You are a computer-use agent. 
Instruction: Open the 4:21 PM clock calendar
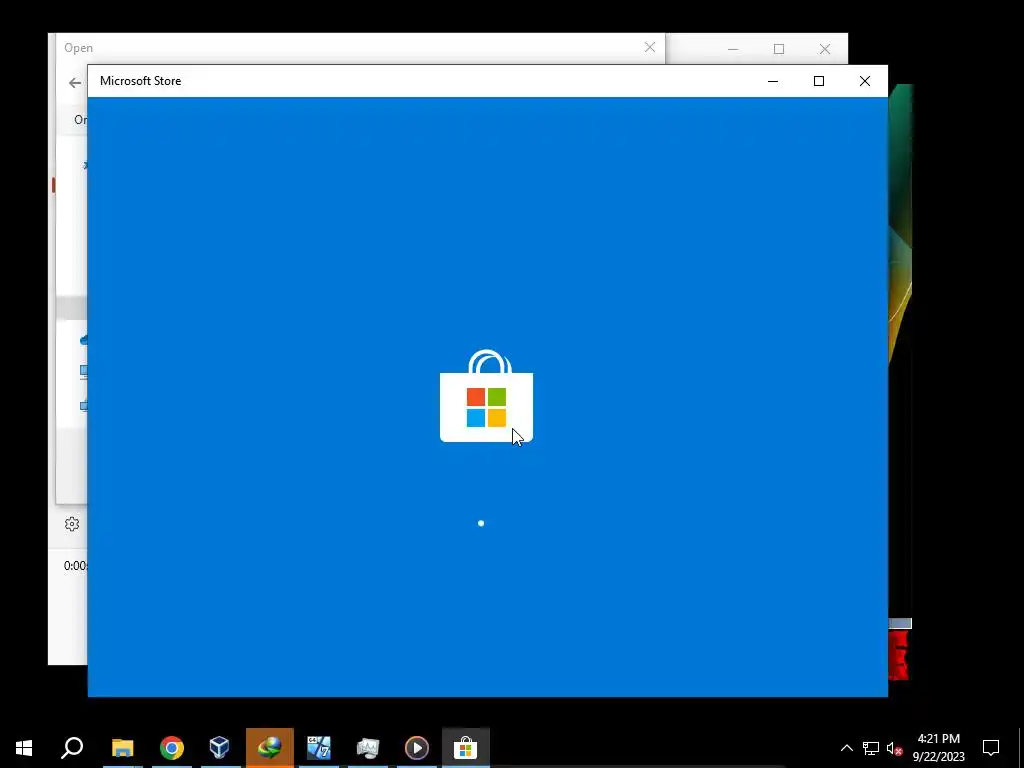click(x=938, y=748)
